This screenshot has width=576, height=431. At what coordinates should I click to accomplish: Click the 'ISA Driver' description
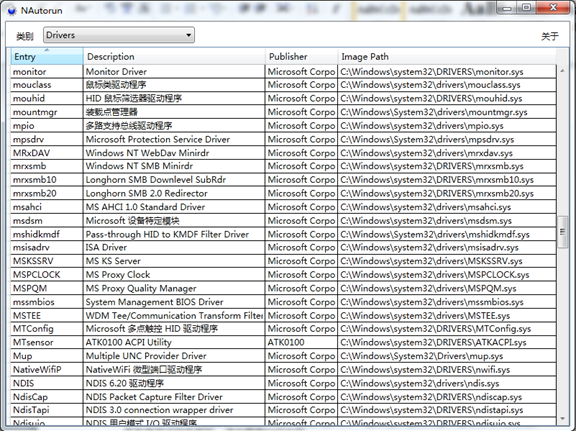(106, 248)
